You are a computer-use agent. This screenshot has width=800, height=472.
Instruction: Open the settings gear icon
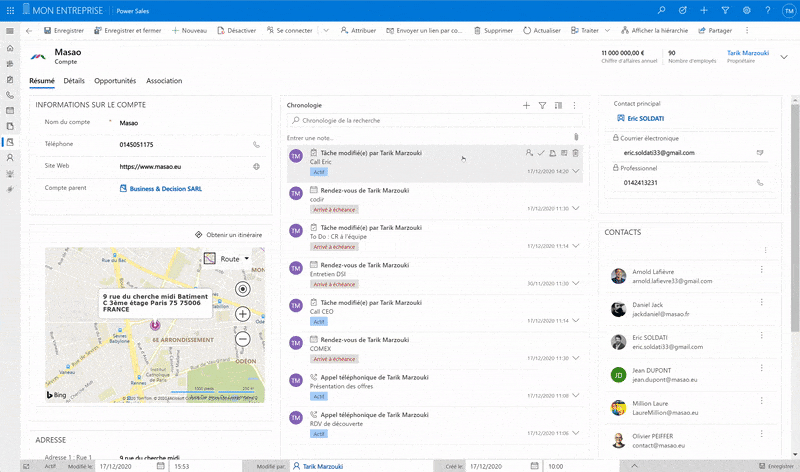746,10
